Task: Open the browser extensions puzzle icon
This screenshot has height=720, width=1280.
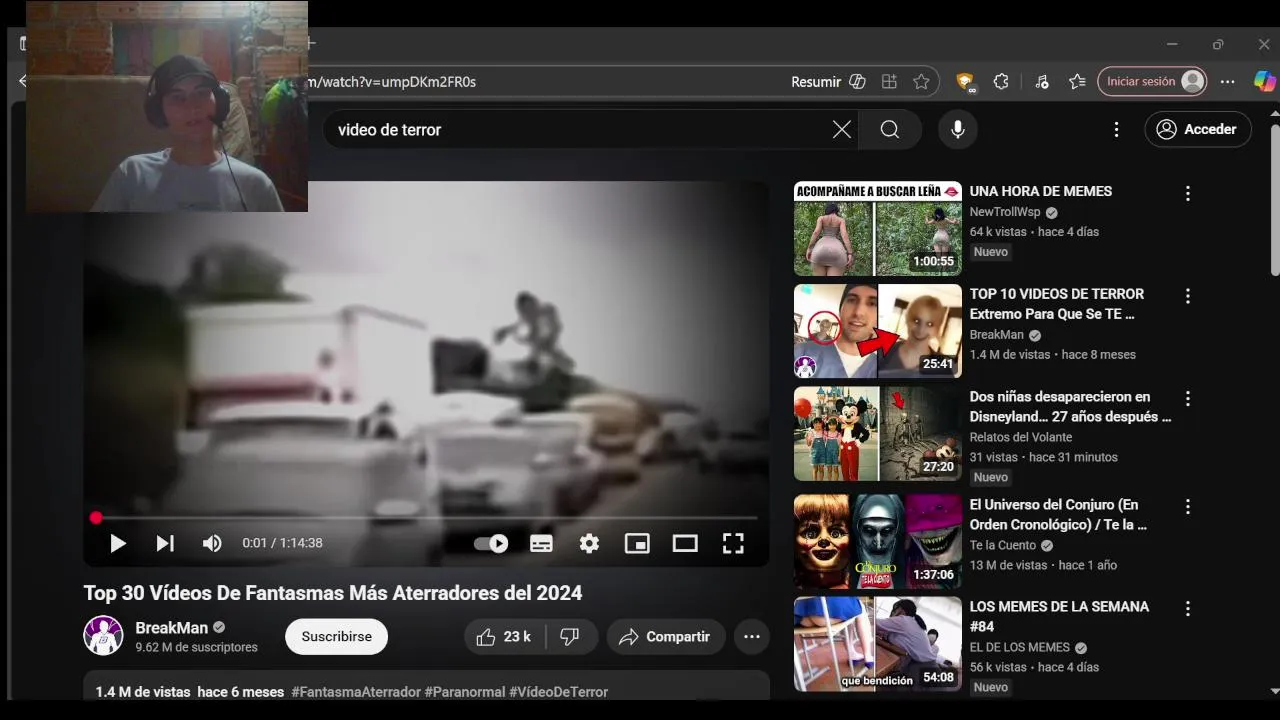Action: click(1001, 82)
